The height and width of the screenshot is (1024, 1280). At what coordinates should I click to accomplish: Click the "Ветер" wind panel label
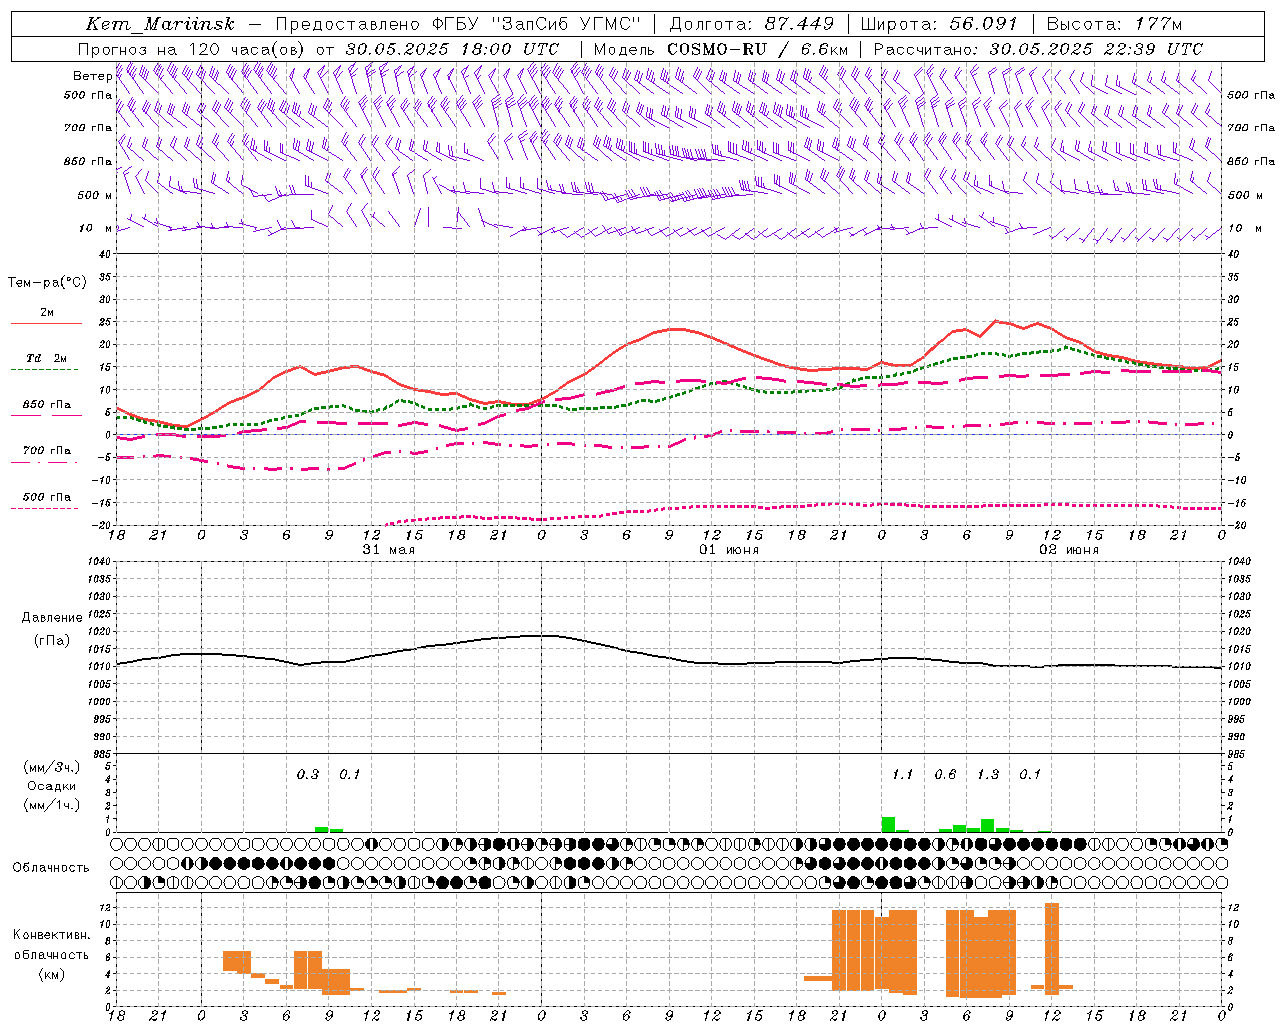tap(92, 76)
